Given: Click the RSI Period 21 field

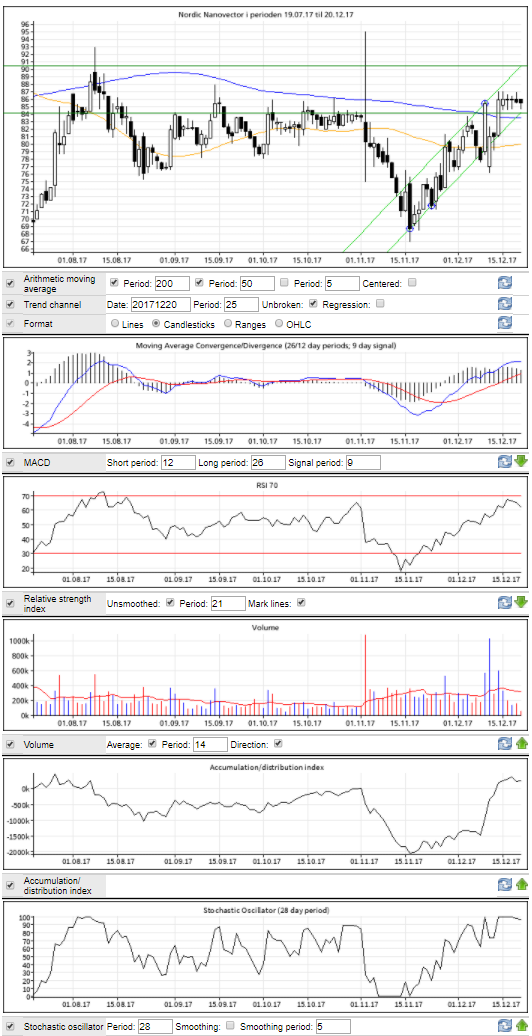Looking at the screenshot, I should [228, 603].
